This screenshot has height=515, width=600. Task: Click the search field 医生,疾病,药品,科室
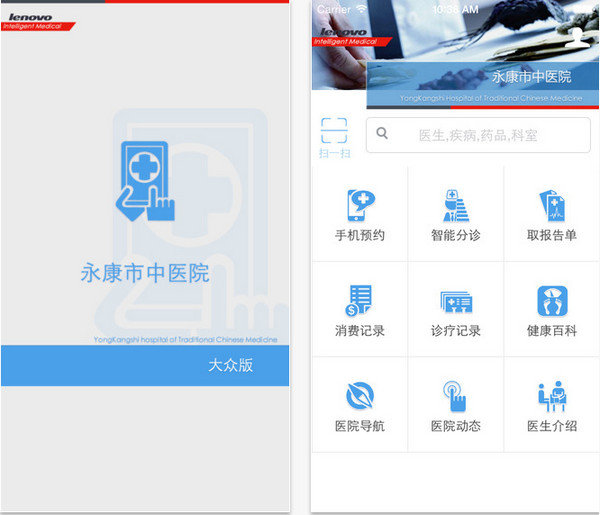[x=478, y=135]
